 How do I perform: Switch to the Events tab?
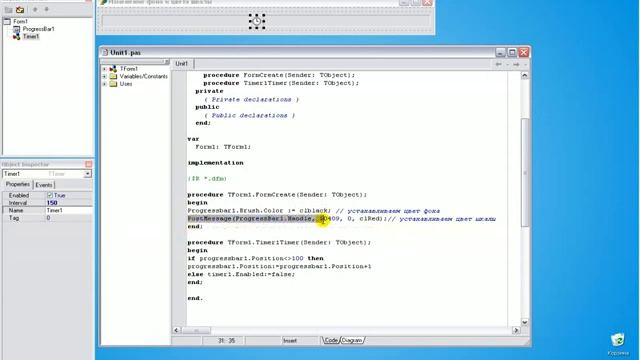[44, 185]
